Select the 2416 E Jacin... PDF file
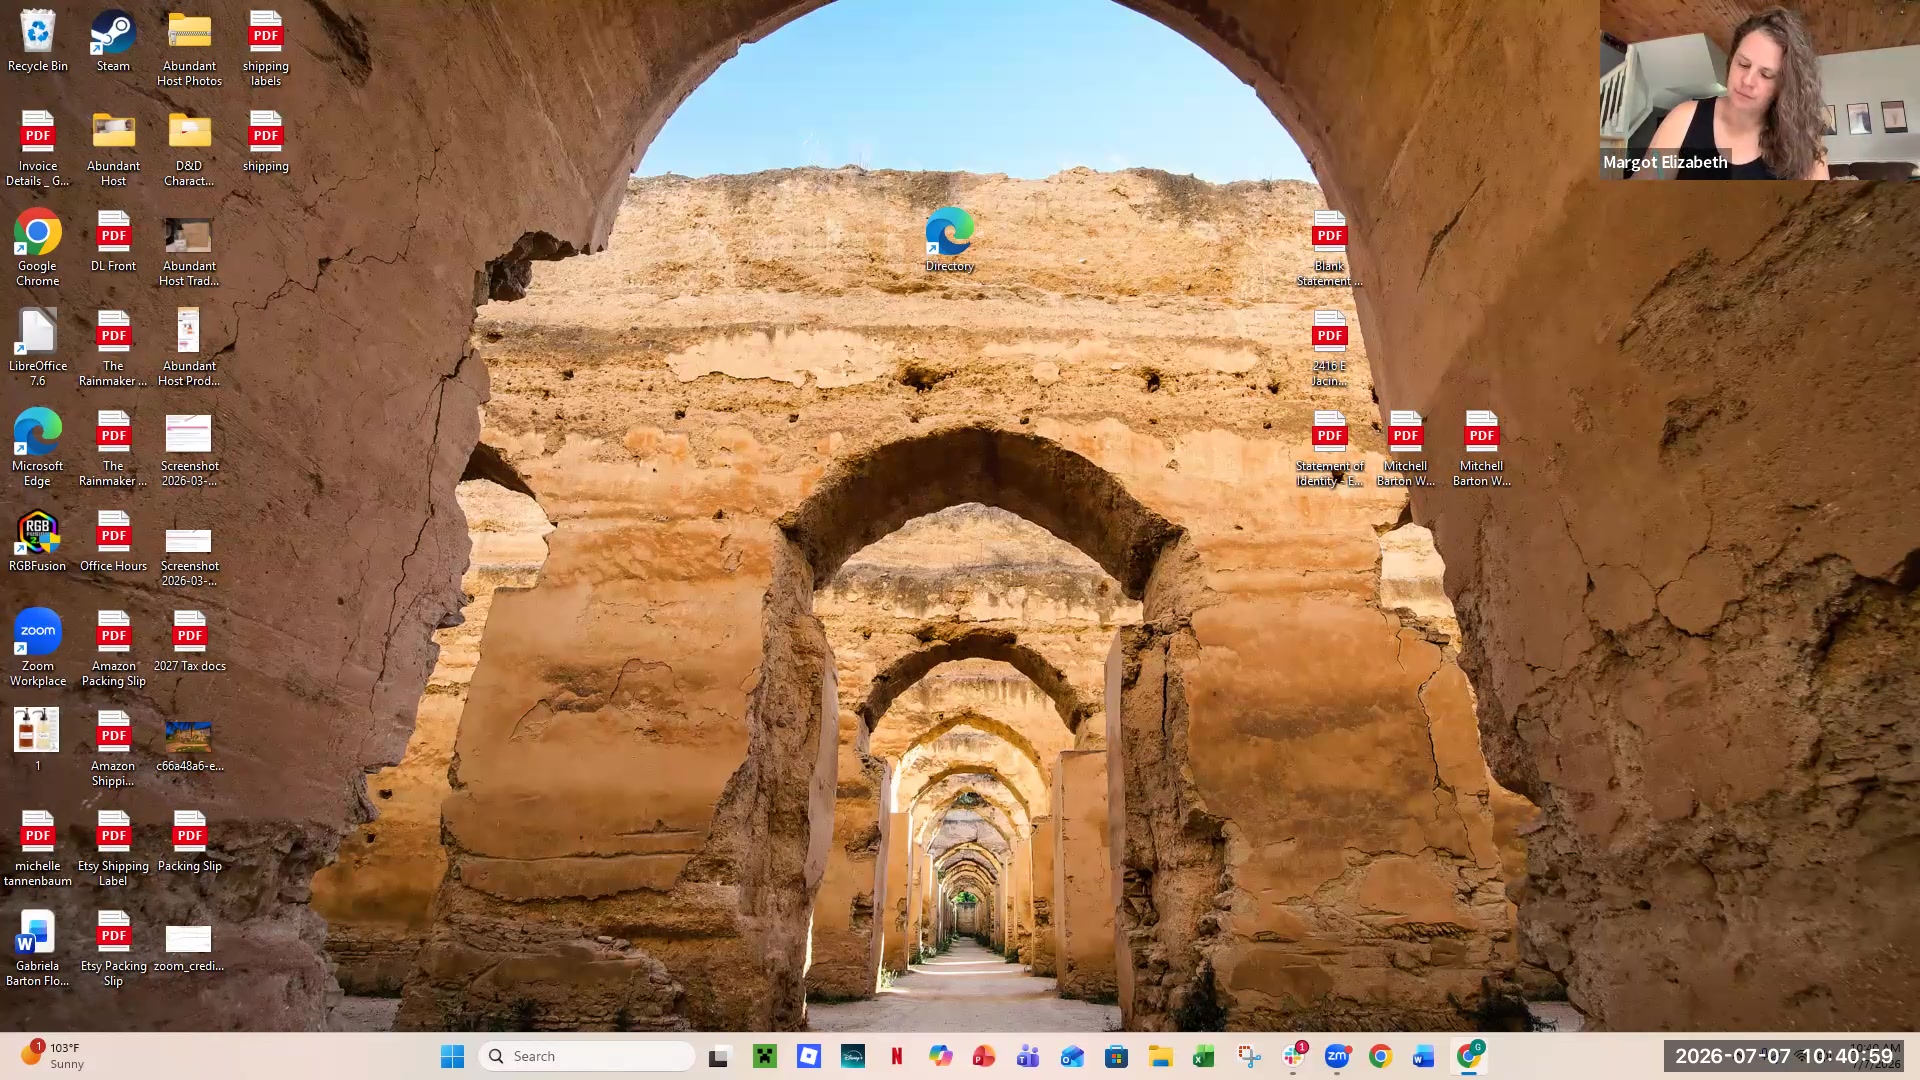 pos(1329,349)
